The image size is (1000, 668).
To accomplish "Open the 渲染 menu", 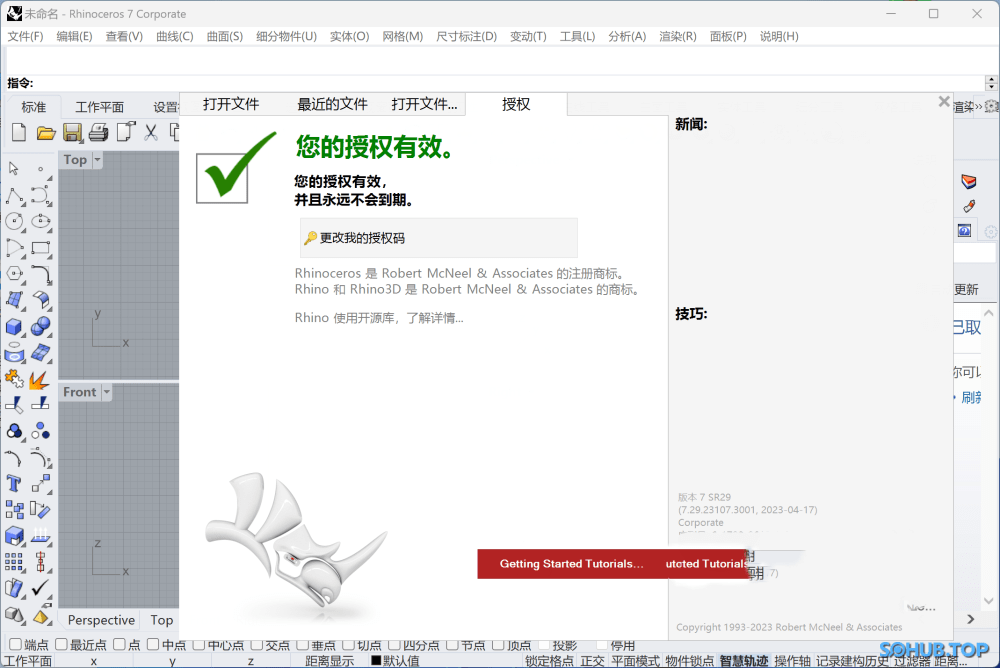I will (677, 36).
